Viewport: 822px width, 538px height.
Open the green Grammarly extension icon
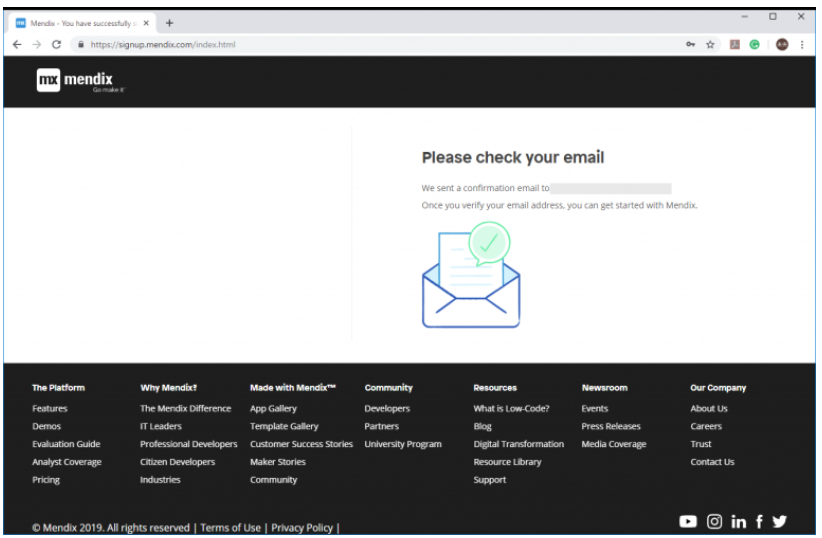pyautogui.click(x=754, y=45)
